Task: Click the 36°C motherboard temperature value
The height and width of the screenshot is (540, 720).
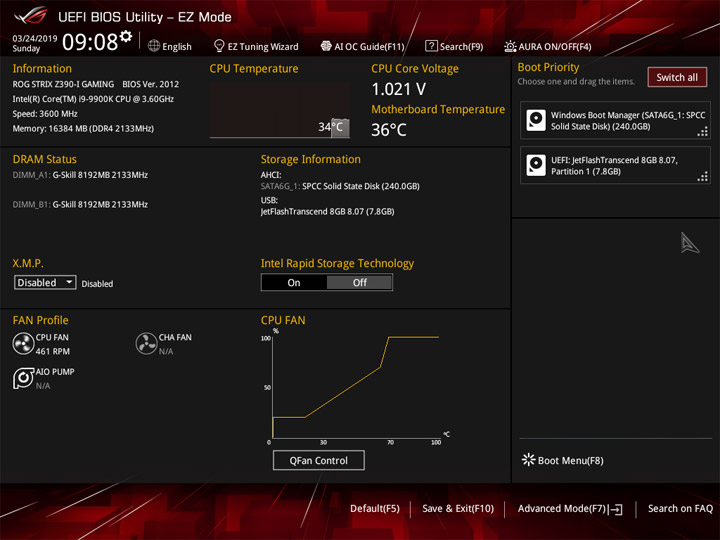Action: click(389, 130)
